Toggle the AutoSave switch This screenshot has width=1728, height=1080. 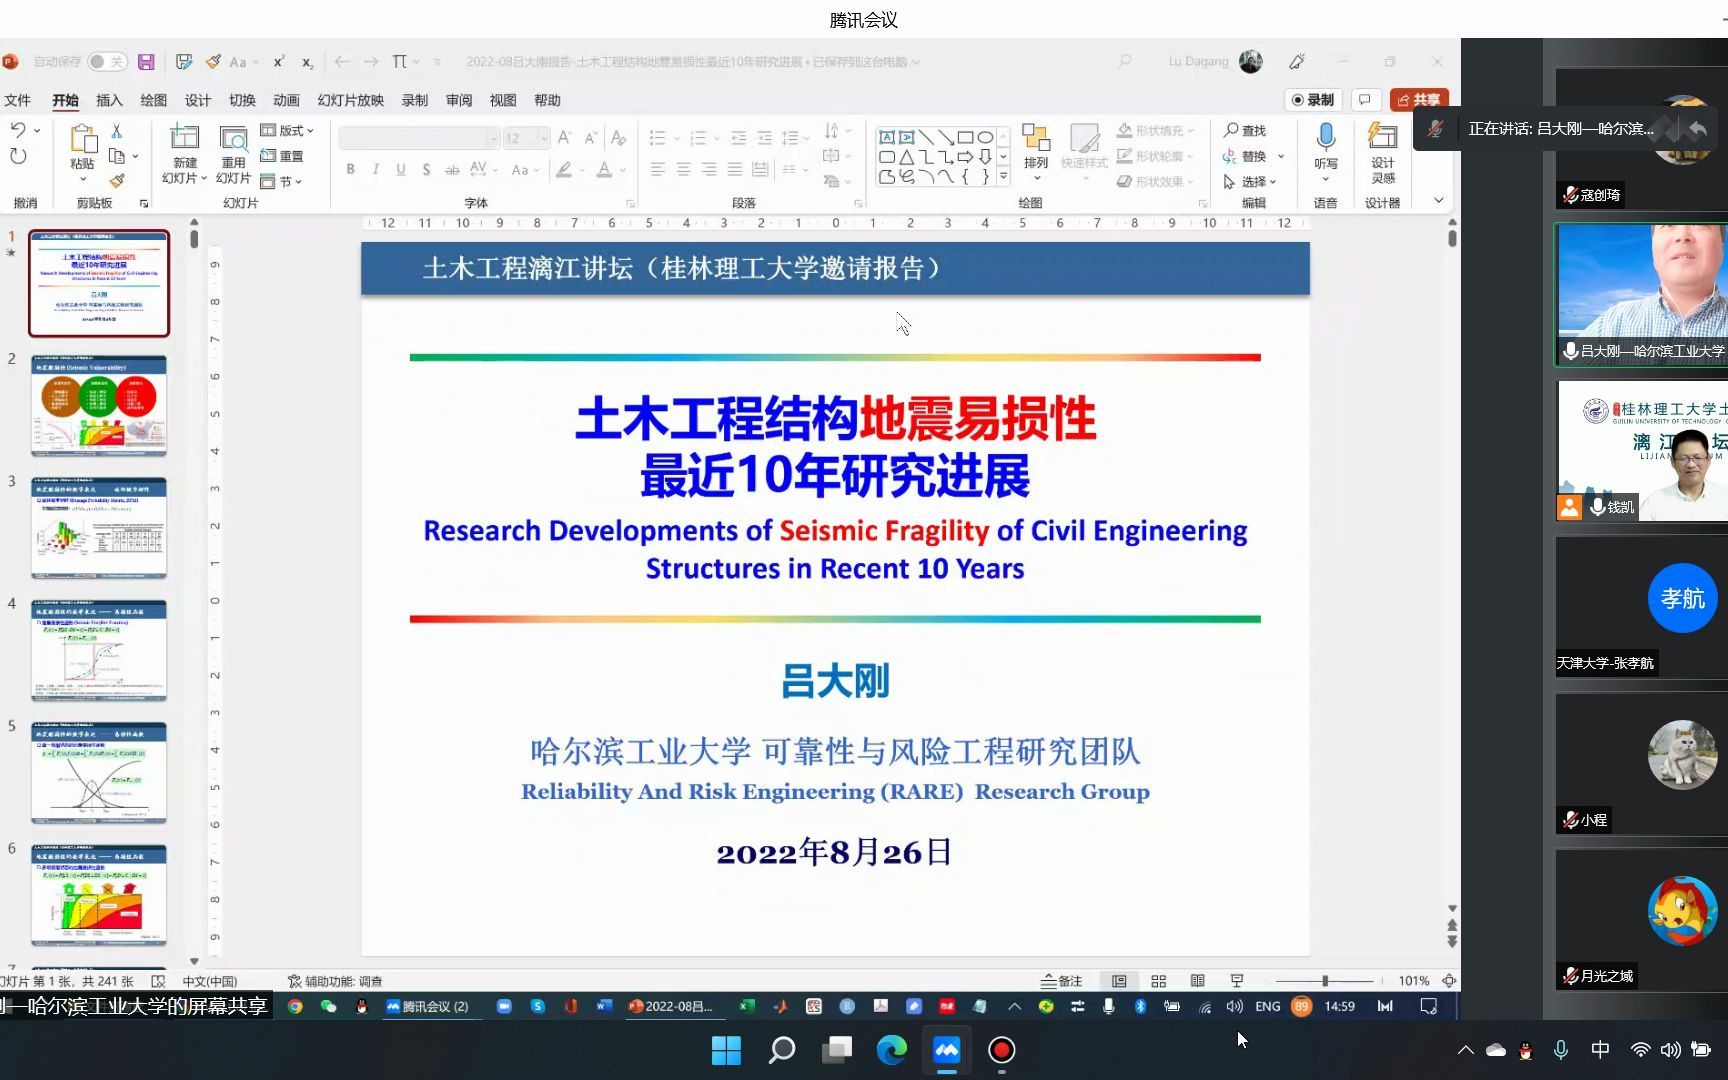pyautogui.click(x=106, y=62)
